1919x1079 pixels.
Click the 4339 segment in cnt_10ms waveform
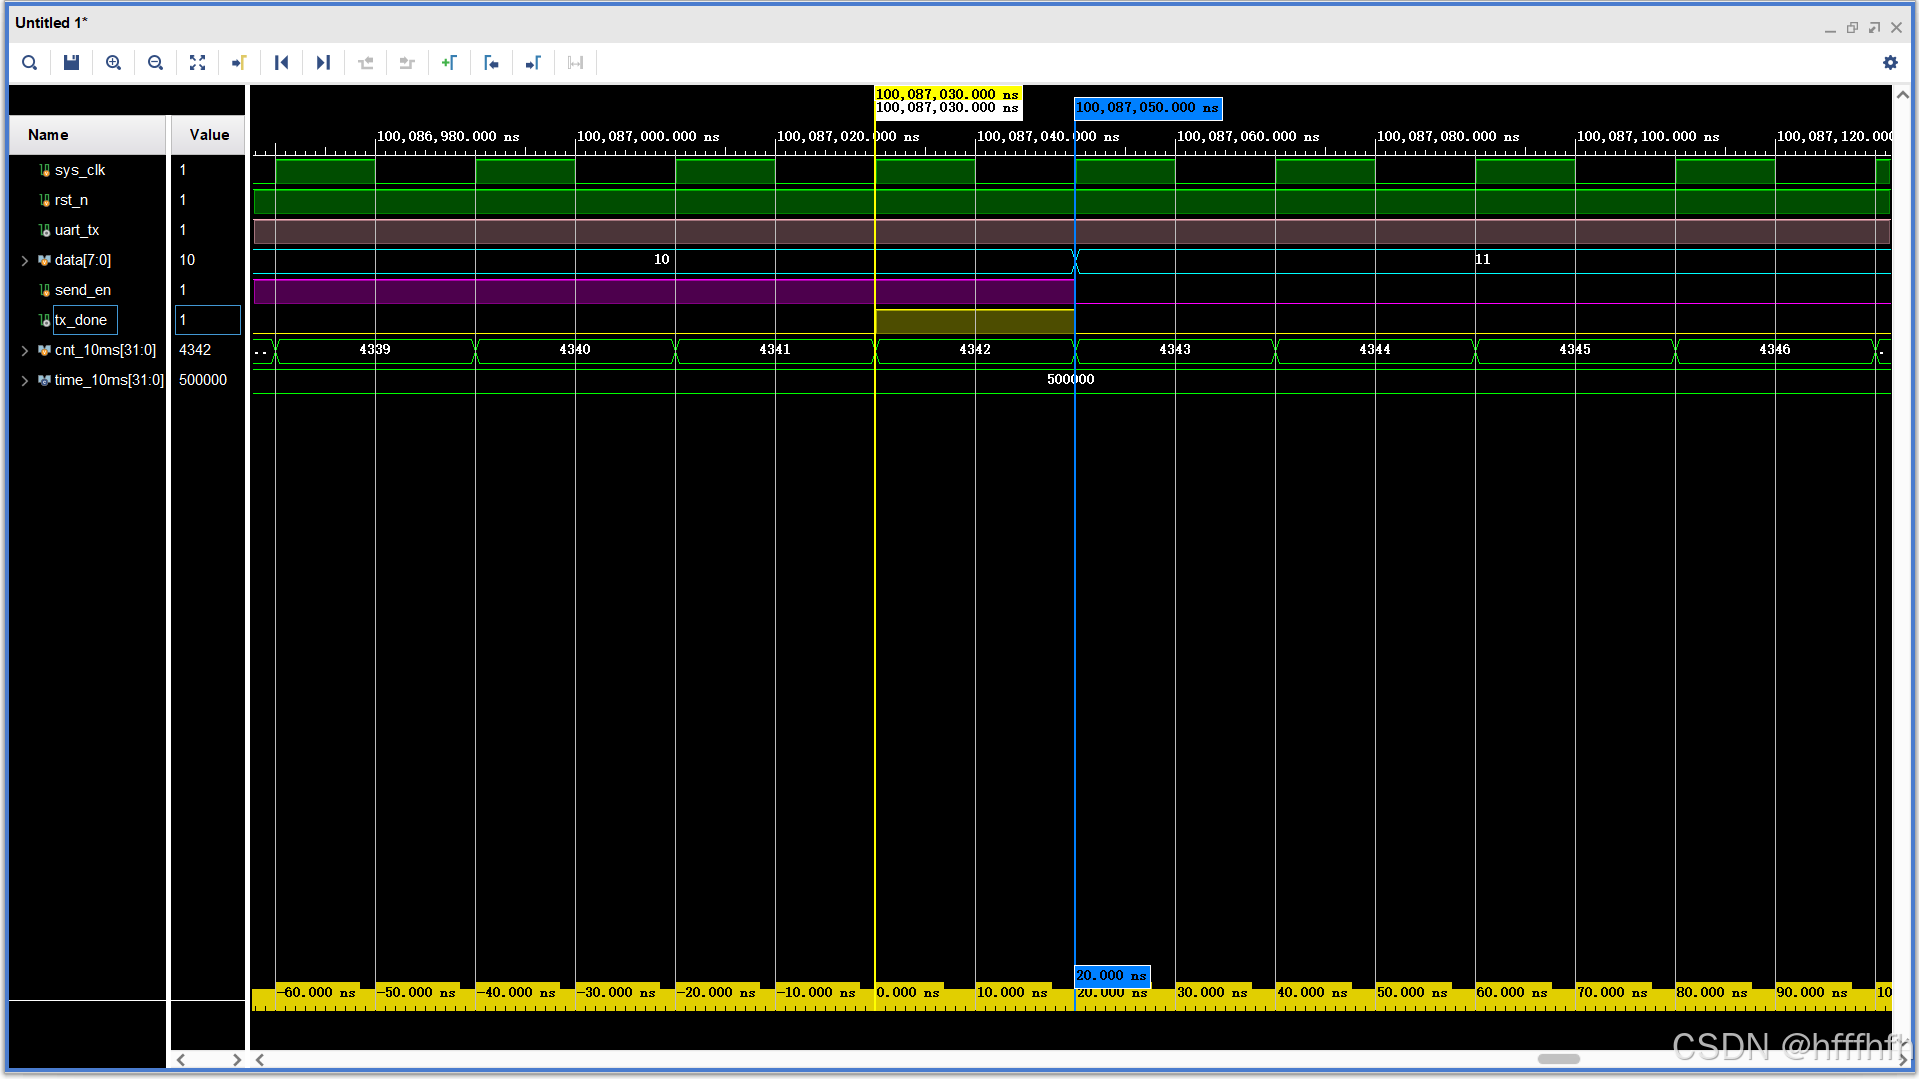tap(375, 350)
